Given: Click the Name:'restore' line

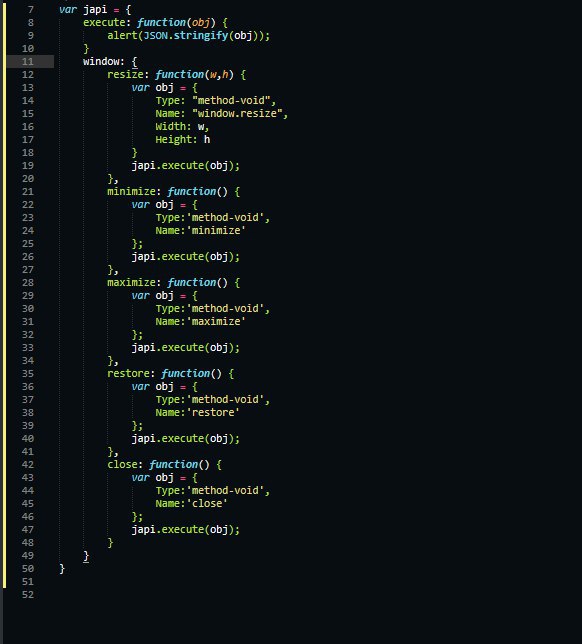Looking at the screenshot, I should coord(198,413).
